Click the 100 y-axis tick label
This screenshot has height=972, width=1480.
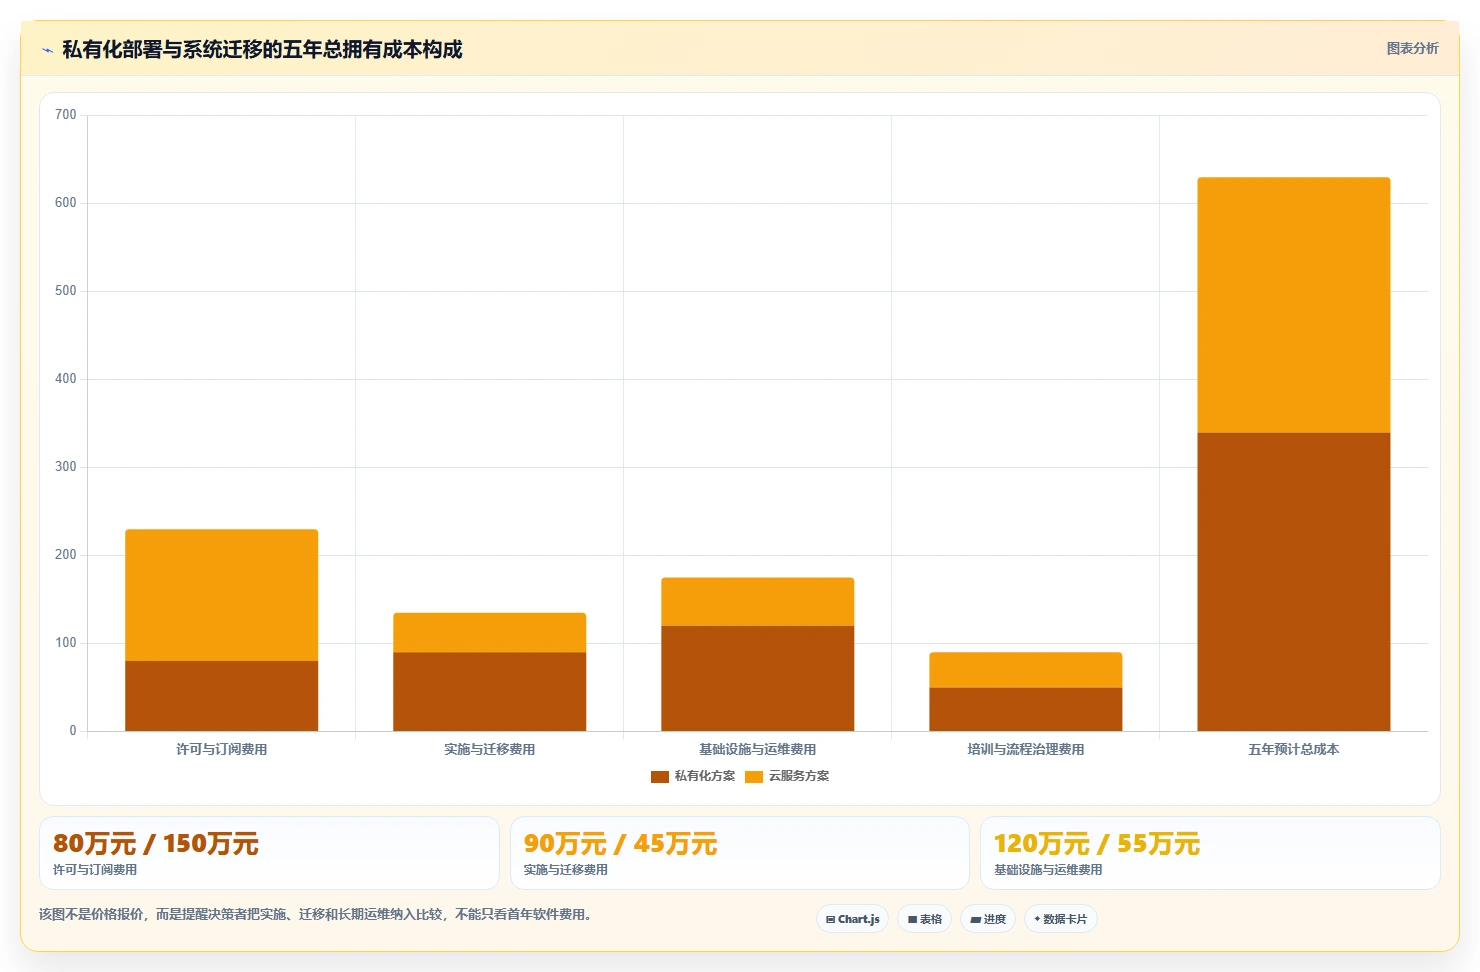pyautogui.click(x=66, y=643)
